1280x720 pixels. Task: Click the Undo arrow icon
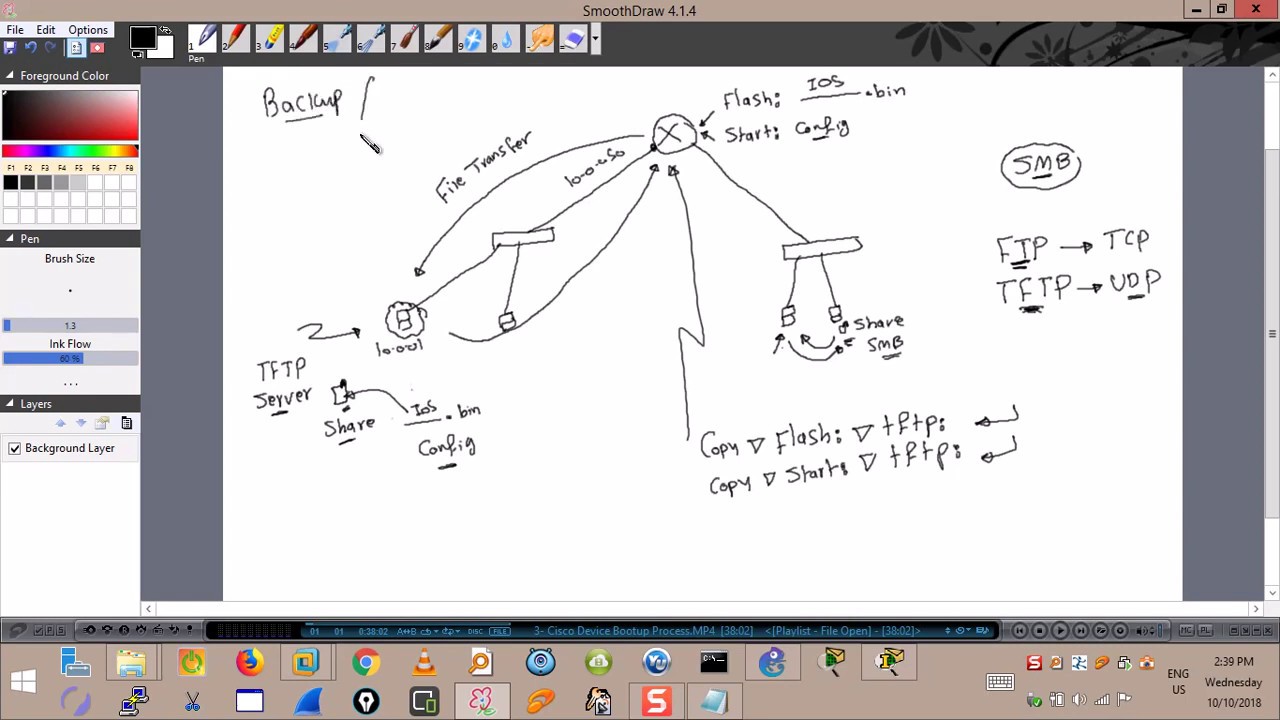tap(31, 47)
